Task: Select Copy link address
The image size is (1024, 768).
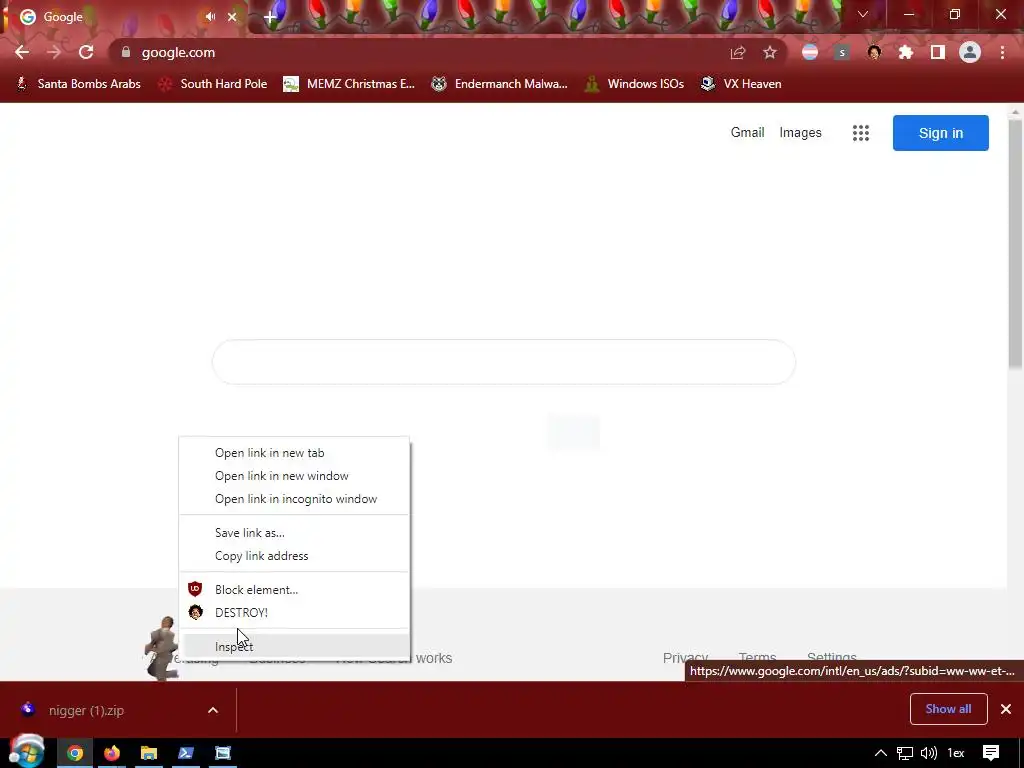Action: click(x=294, y=555)
